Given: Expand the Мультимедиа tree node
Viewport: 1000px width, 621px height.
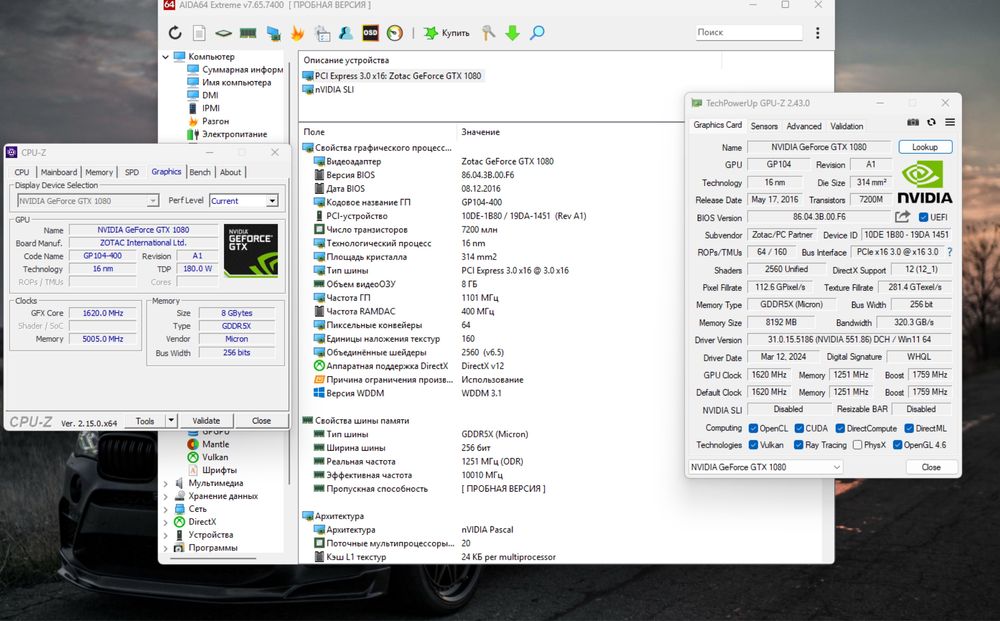Looking at the screenshot, I should (166, 483).
